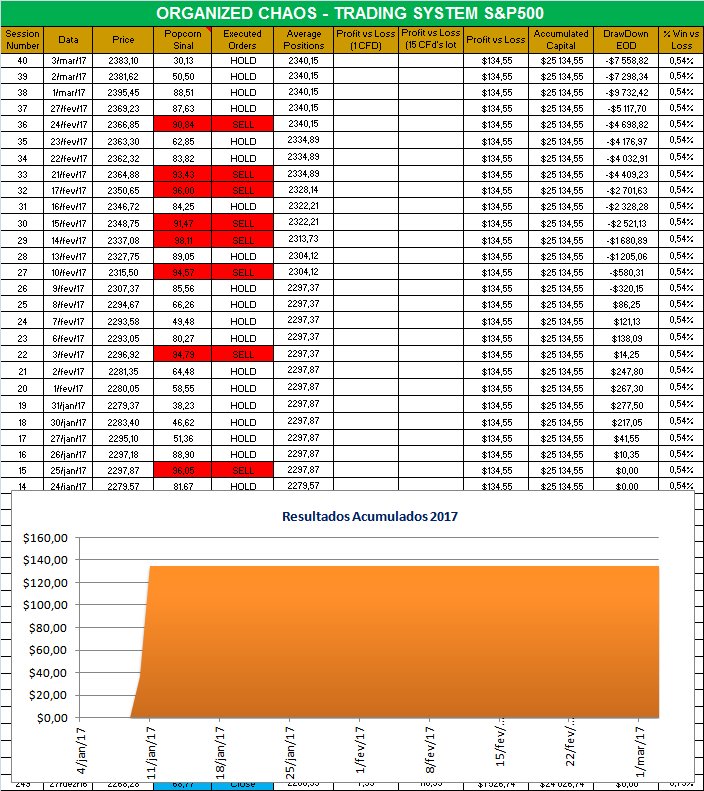Click the DrawDown EOD header
704x791 pixels.
(626, 39)
